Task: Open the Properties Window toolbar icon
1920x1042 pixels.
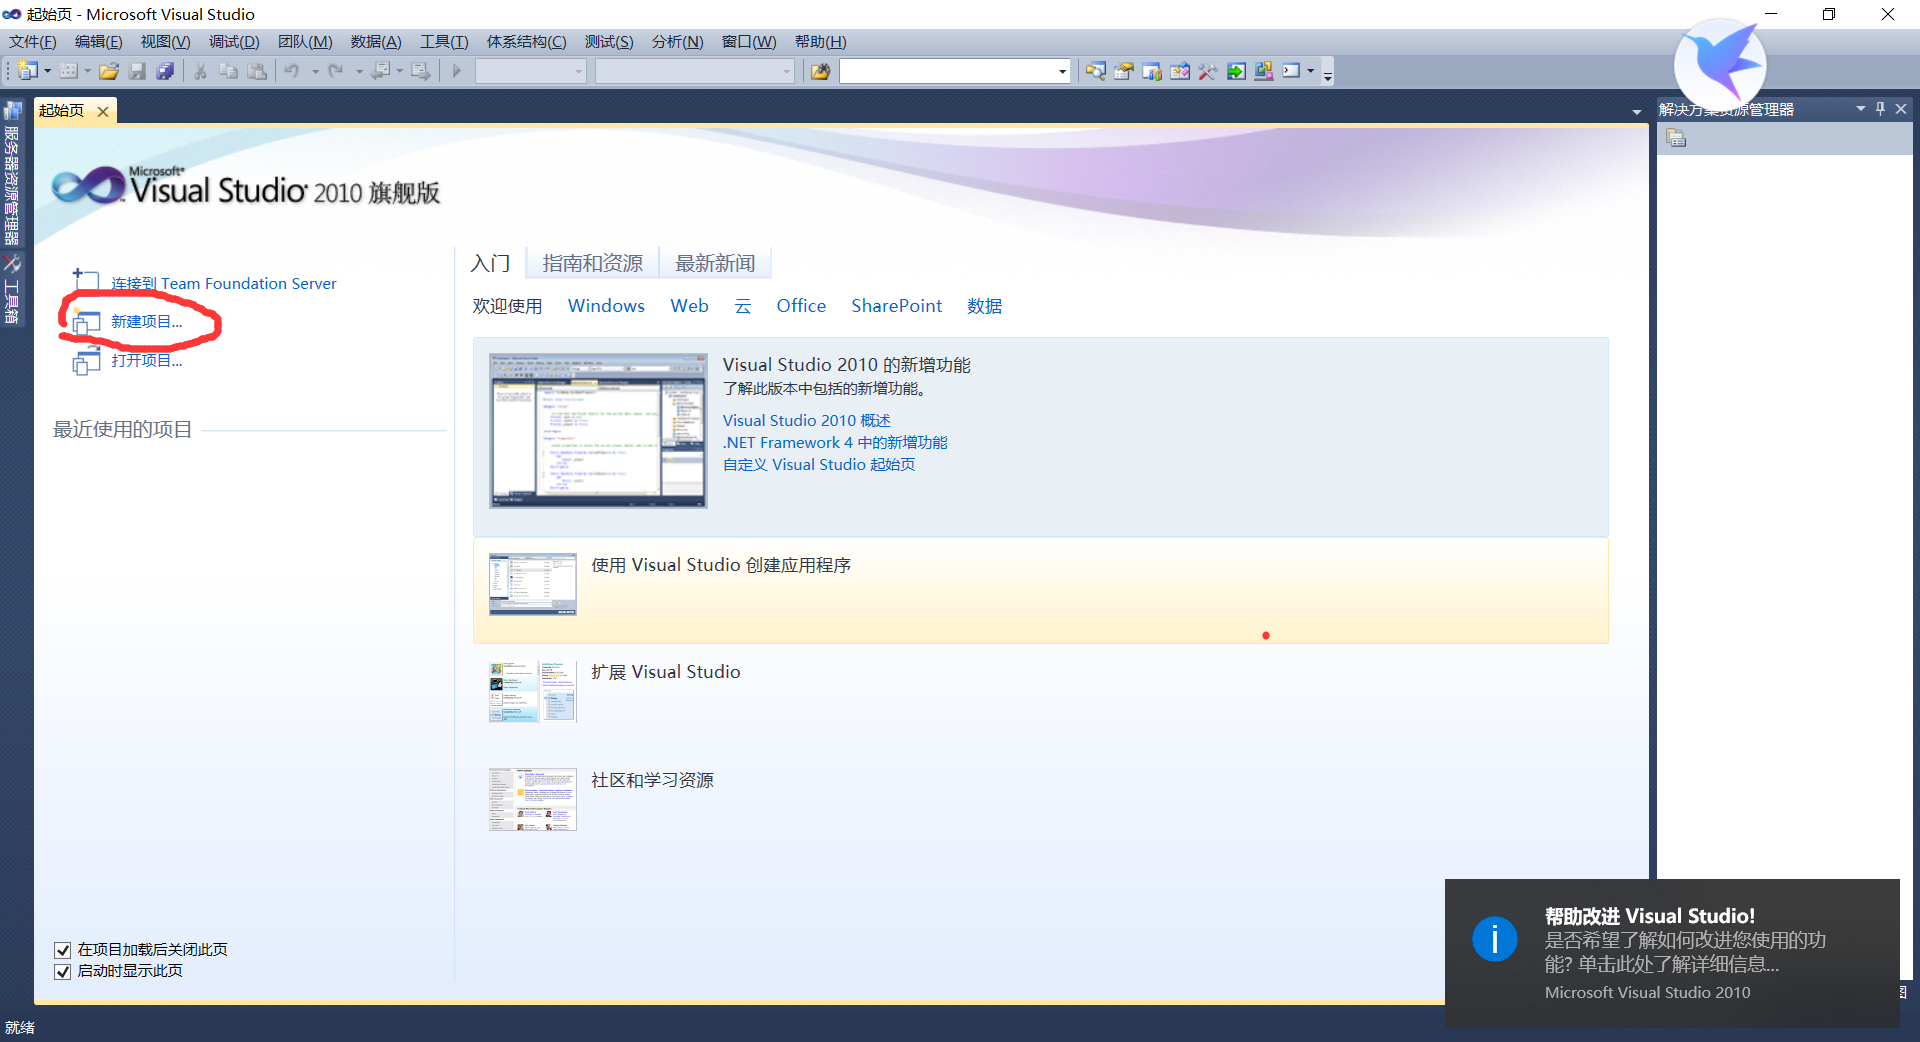Action: point(1124,71)
